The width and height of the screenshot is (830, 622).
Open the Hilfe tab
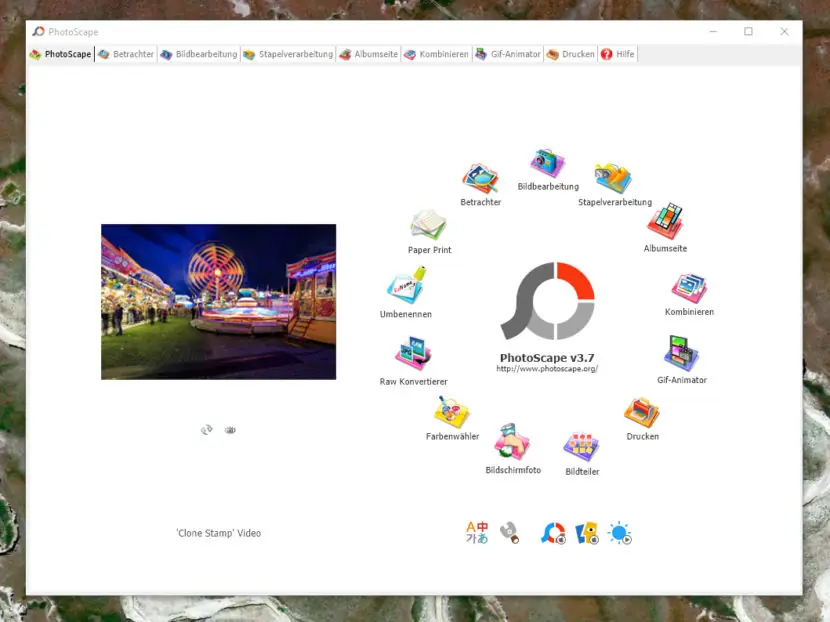pyautogui.click(x=618, y=54)
